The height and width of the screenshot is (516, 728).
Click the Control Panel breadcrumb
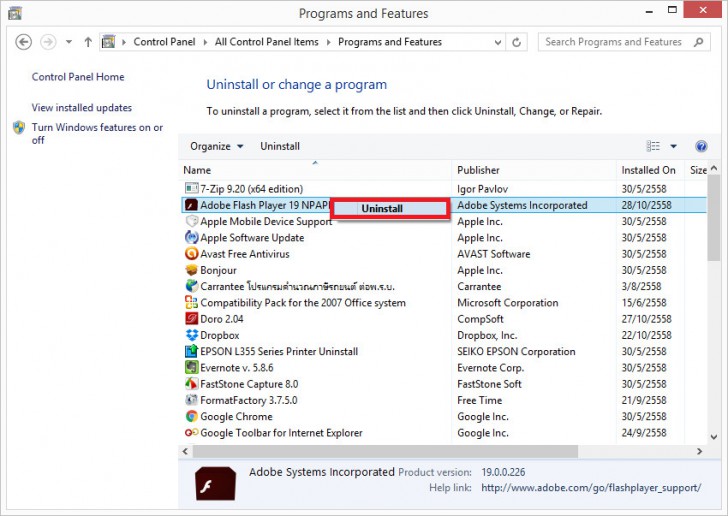pyautogui.click(x=164, y=42)
